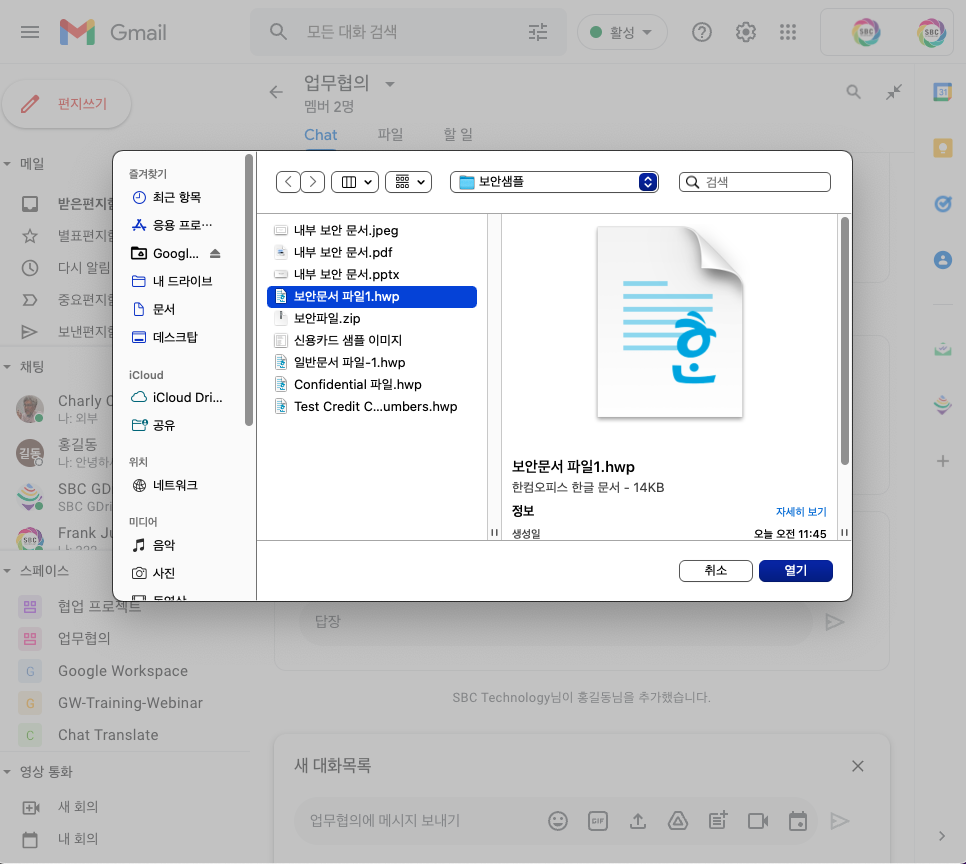Image resolution: width=966 pixels, height=864 pixels.
Task: Collapse the chat view with the arrows icon
Action: (x=894, y=92)
